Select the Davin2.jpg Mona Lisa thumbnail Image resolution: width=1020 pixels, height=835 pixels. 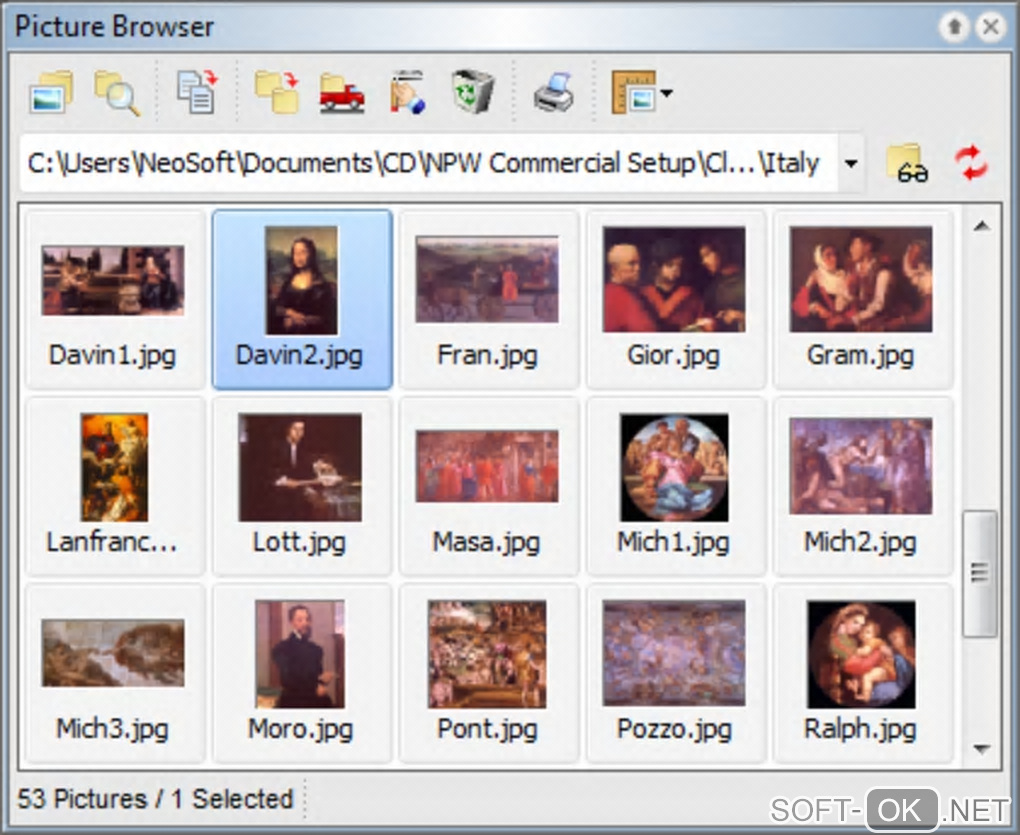tap(302, 299)
